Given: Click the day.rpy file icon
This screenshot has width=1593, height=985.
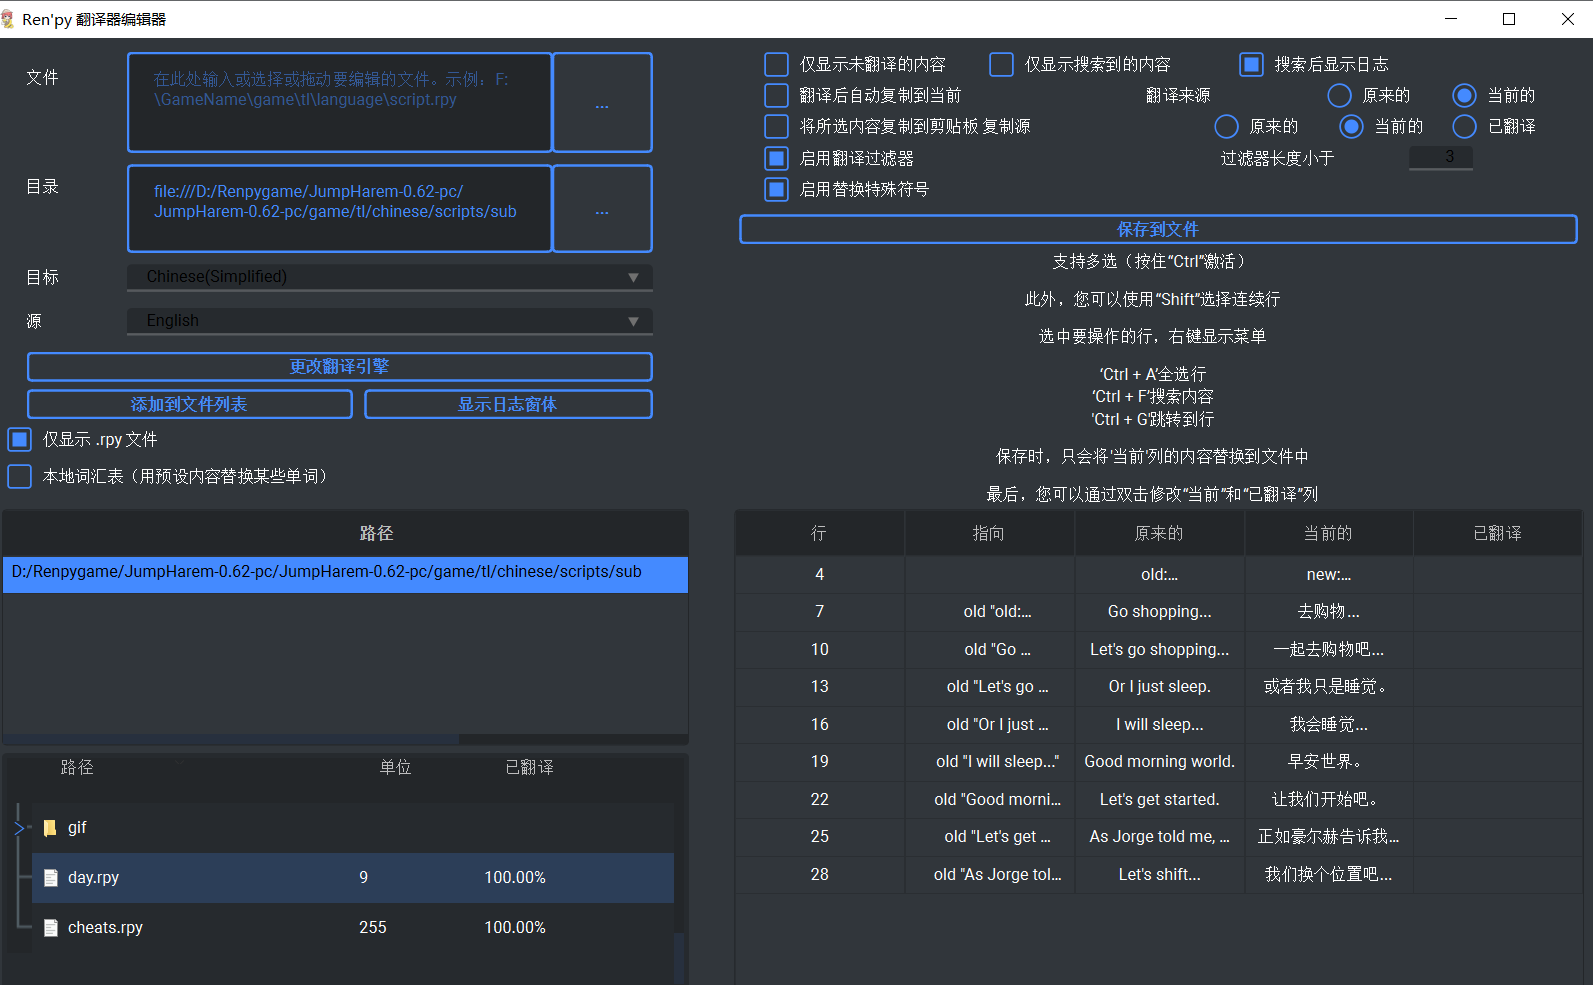Looking at the screenshot, I should [x=51, y=878].
